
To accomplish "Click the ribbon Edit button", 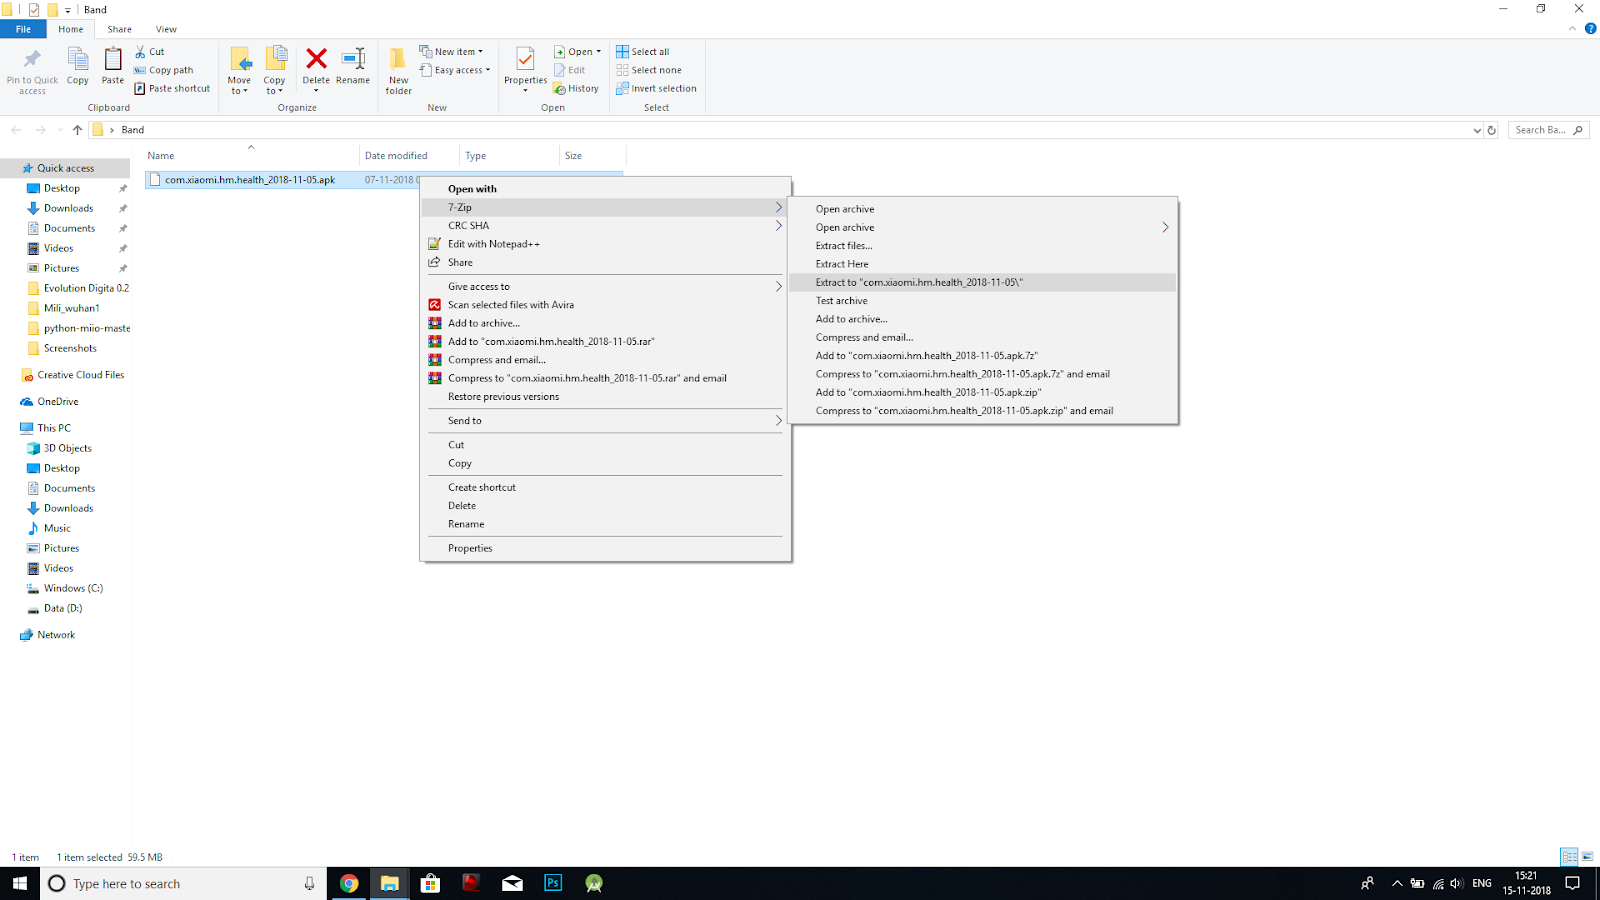I will pos(570,70).
